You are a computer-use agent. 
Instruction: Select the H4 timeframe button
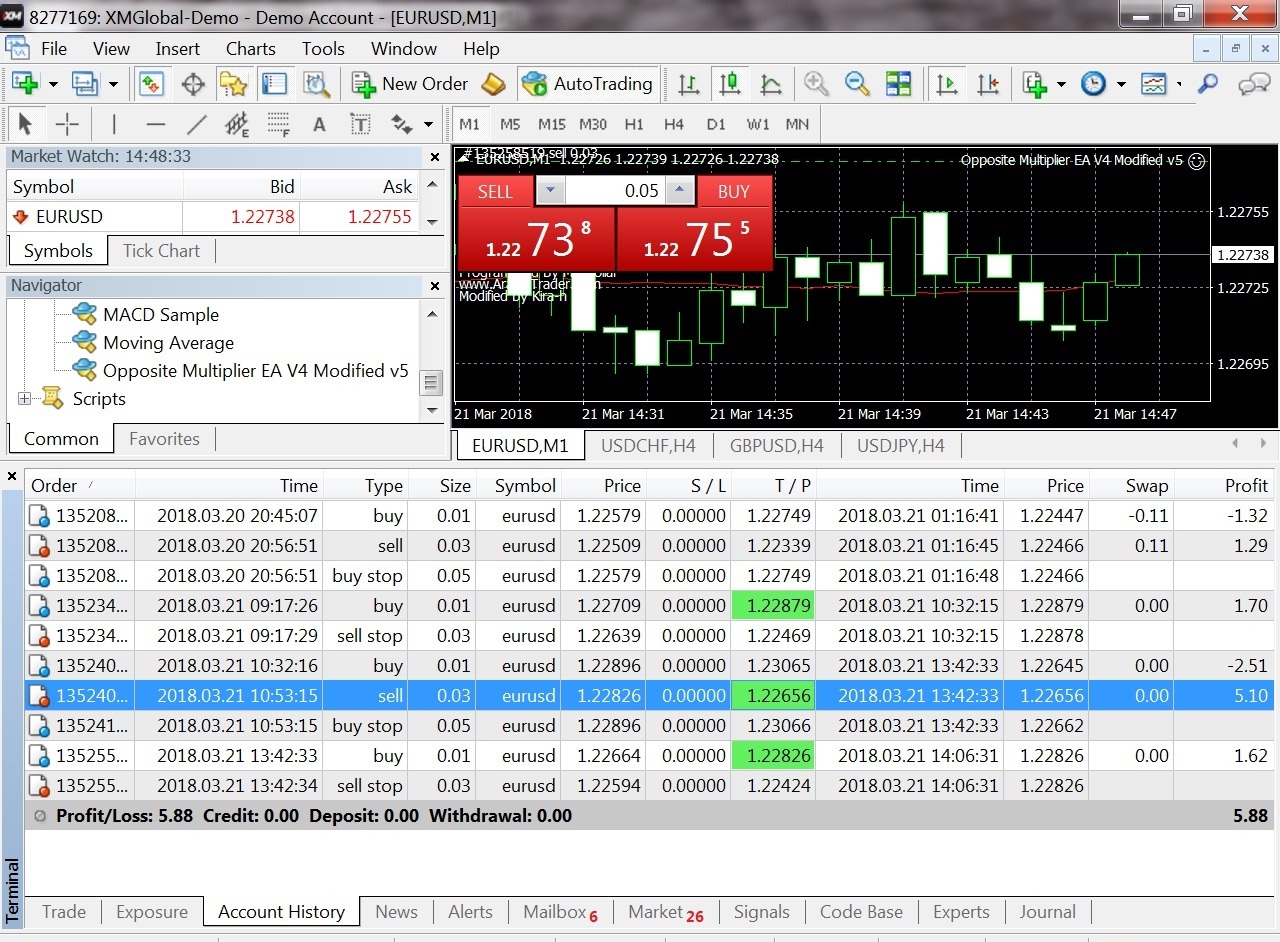(x=674, y=125)
